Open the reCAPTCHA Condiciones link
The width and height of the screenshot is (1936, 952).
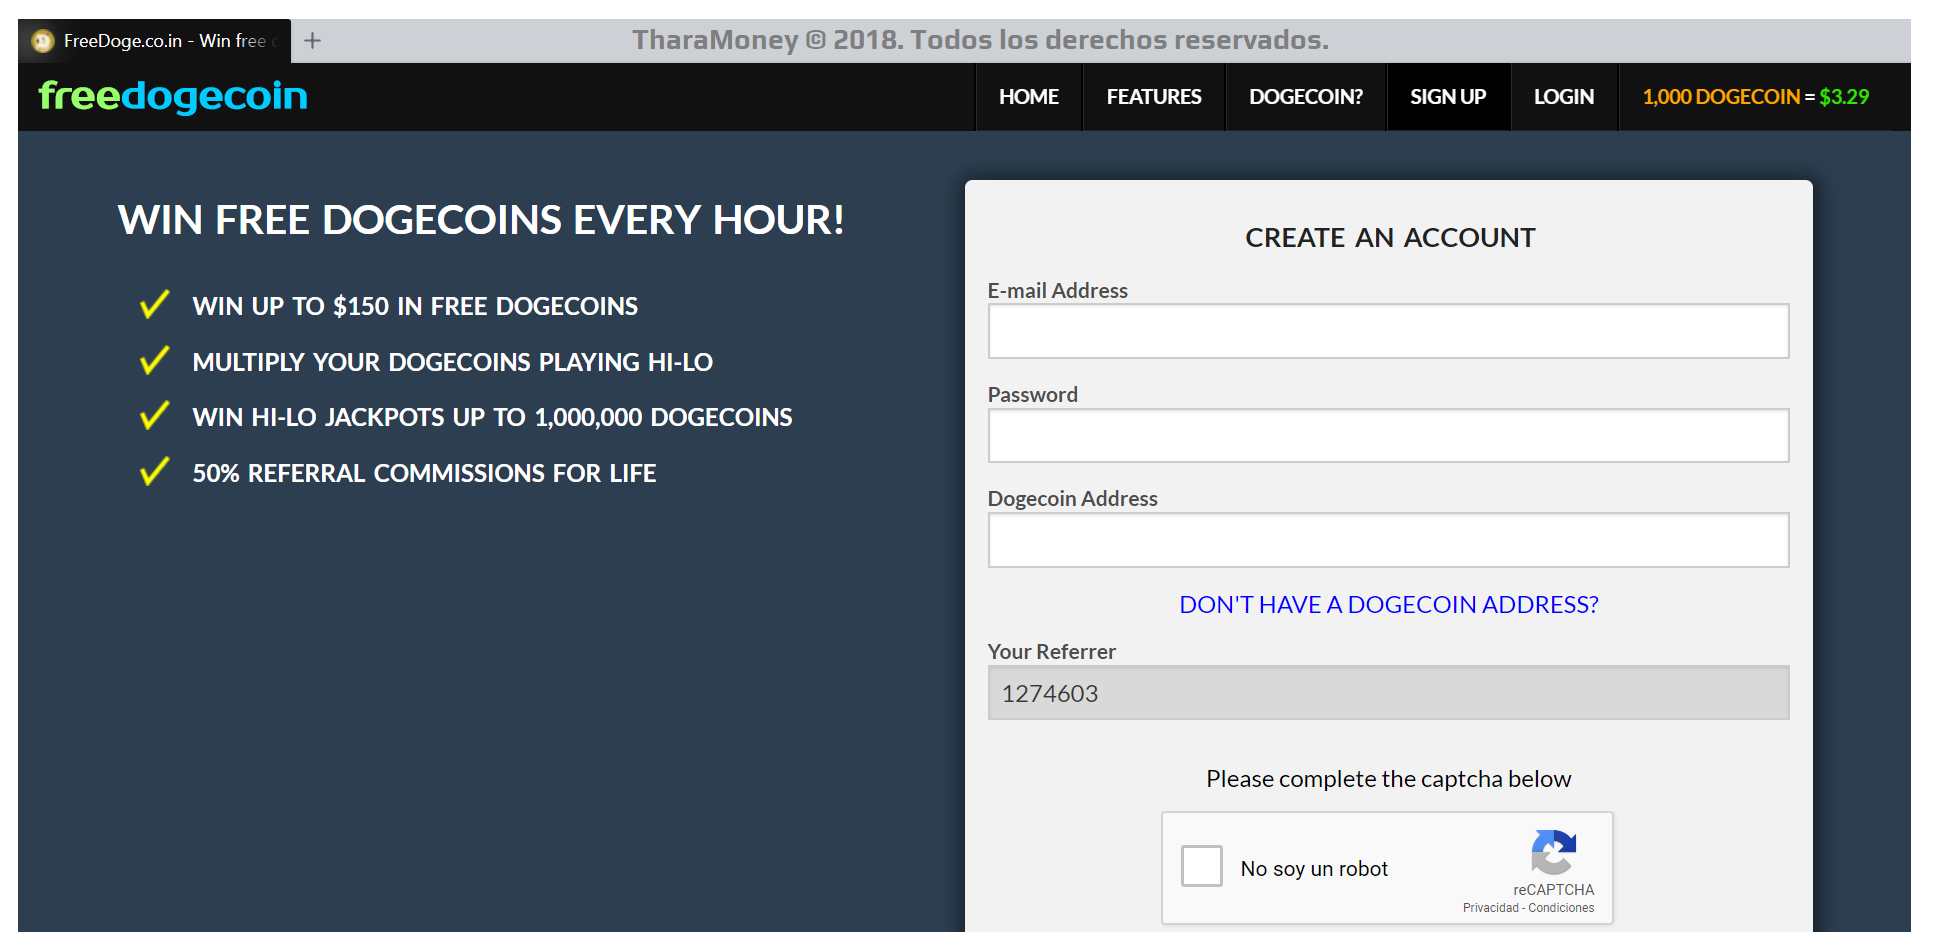[x=1561, y=908]
